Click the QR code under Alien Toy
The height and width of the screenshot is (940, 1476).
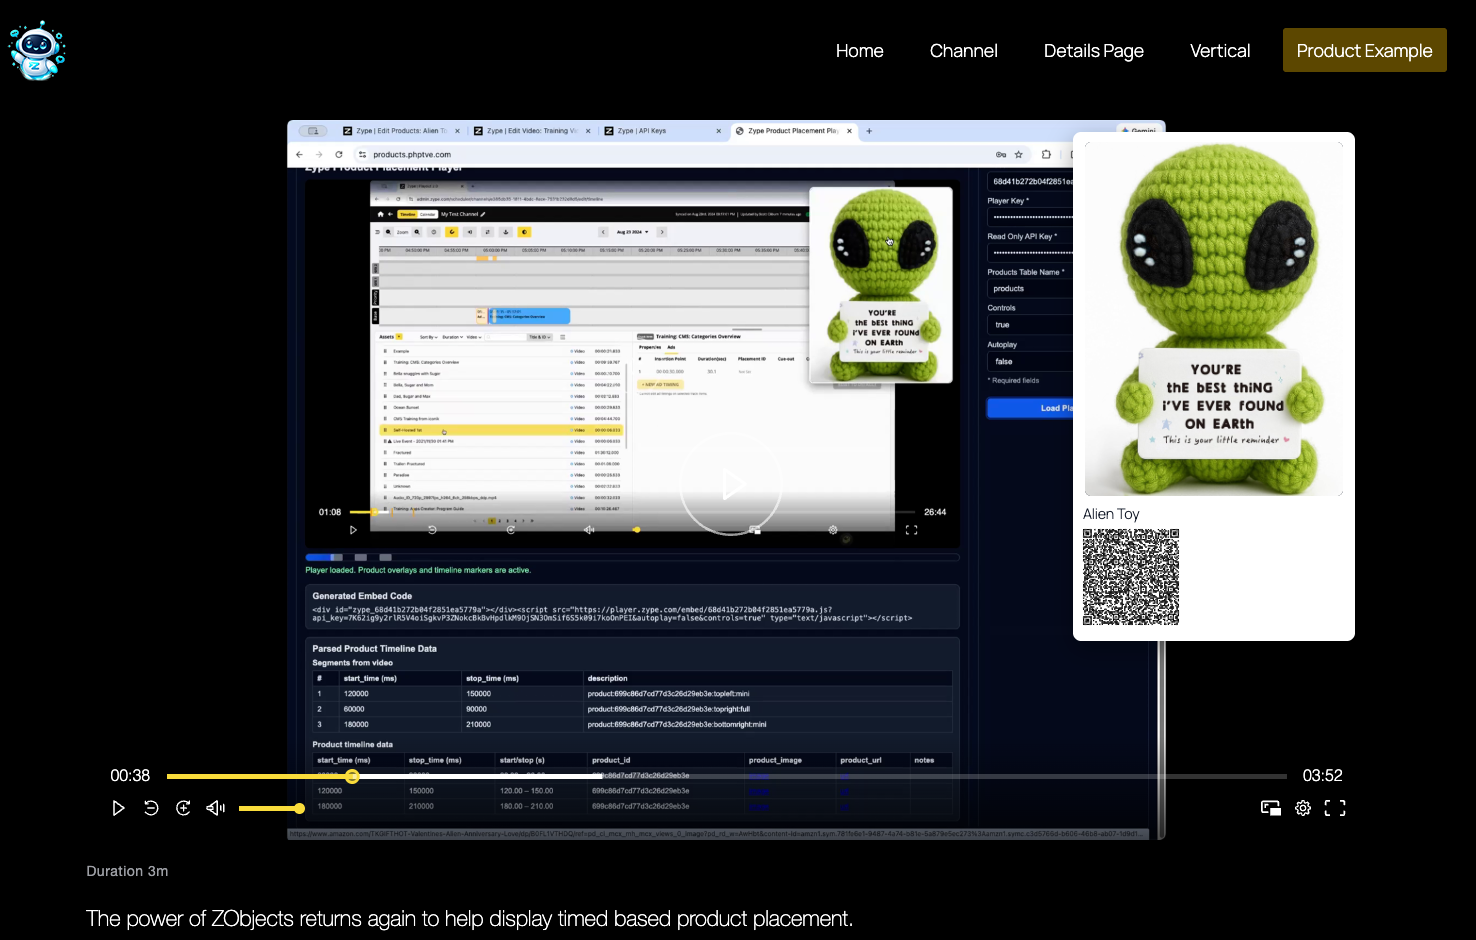1131,577
